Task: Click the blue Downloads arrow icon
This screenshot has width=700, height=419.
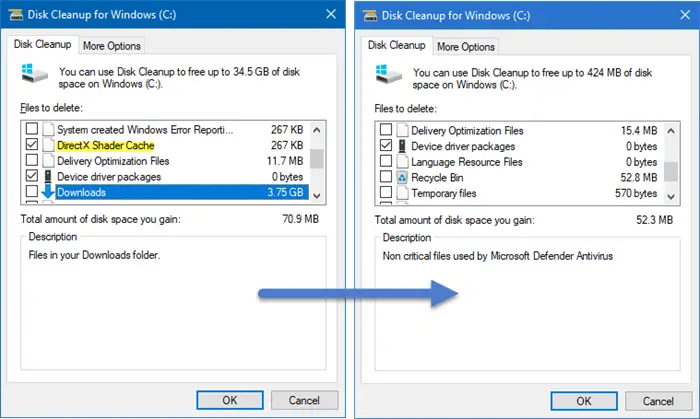Action: (x=48, y=192)
